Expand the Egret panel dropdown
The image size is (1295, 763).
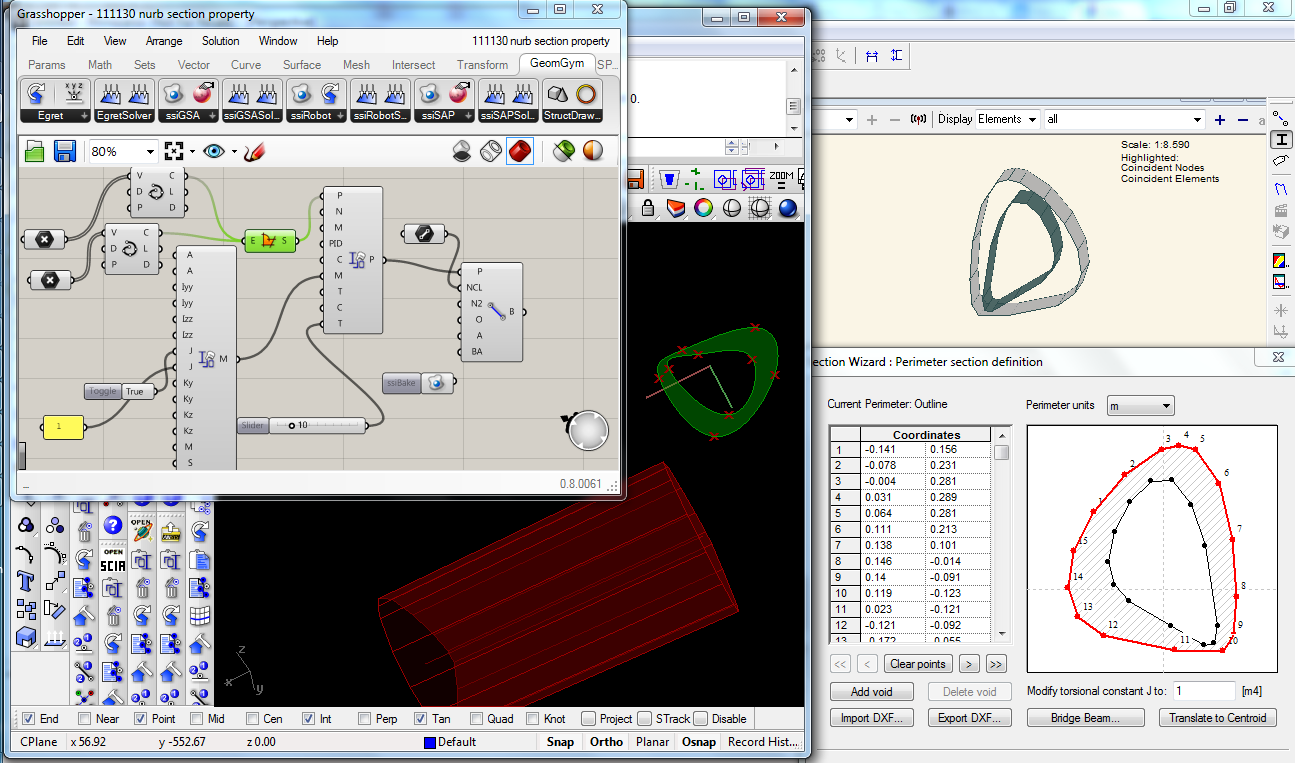pos(86,116)
